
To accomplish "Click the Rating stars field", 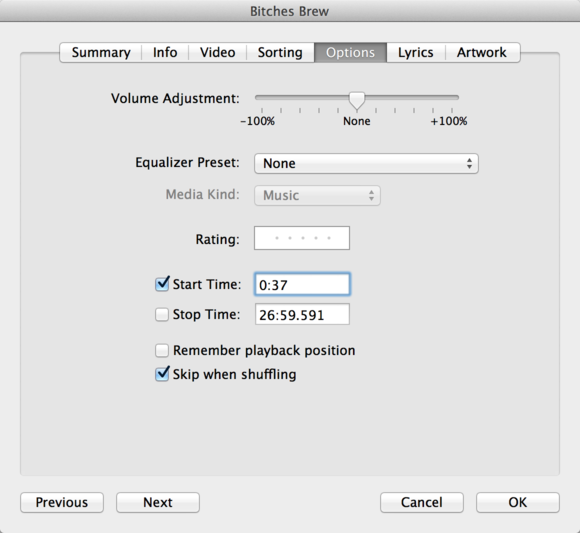I will click(302, 238).
